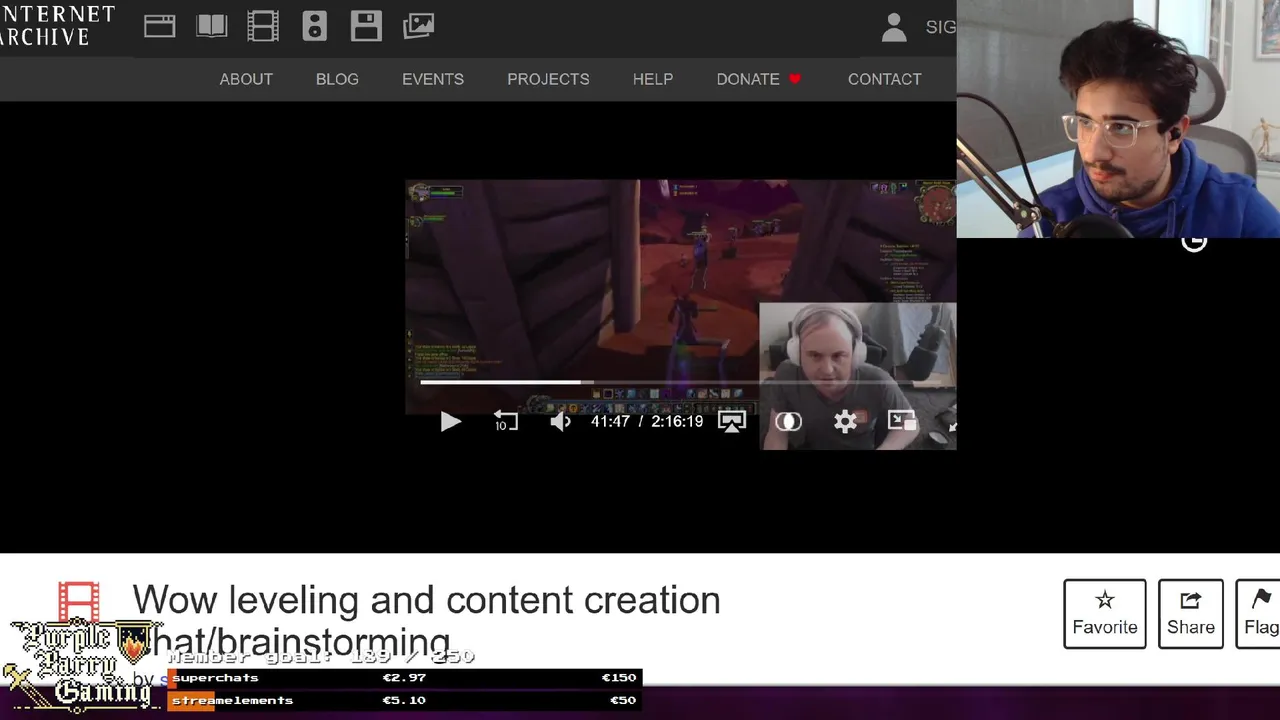Click the 41:47 / 2:16:19 time display
The width and height of the screenshot is (1280, 720).
[x=646, y=422]
